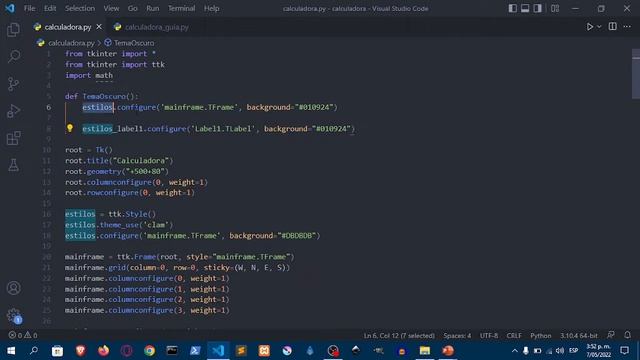Viewport: 640px width, 360px height.
Task: Switch to the calculadora.py tab
Action: tap(68, 27)
